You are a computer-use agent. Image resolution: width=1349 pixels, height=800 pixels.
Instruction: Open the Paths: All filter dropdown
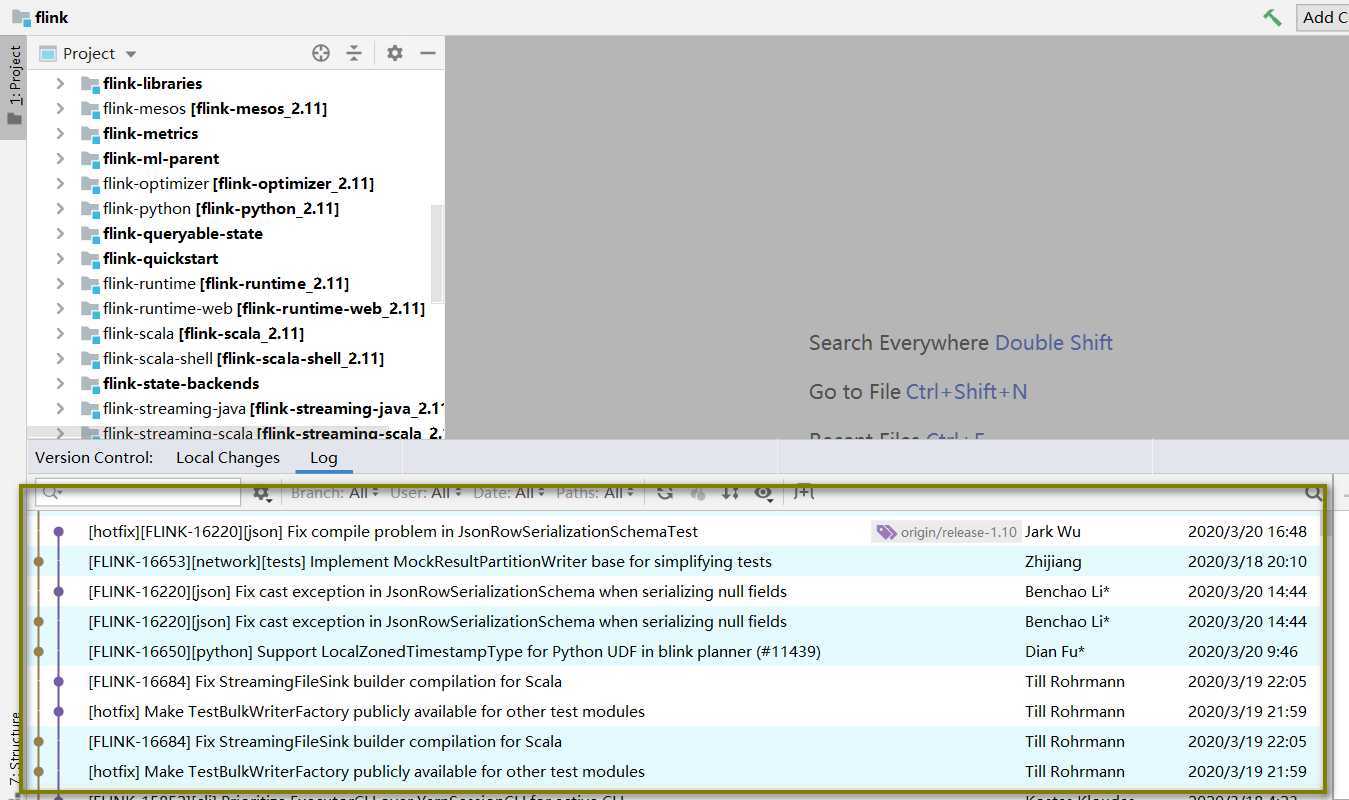click(595, 492)
